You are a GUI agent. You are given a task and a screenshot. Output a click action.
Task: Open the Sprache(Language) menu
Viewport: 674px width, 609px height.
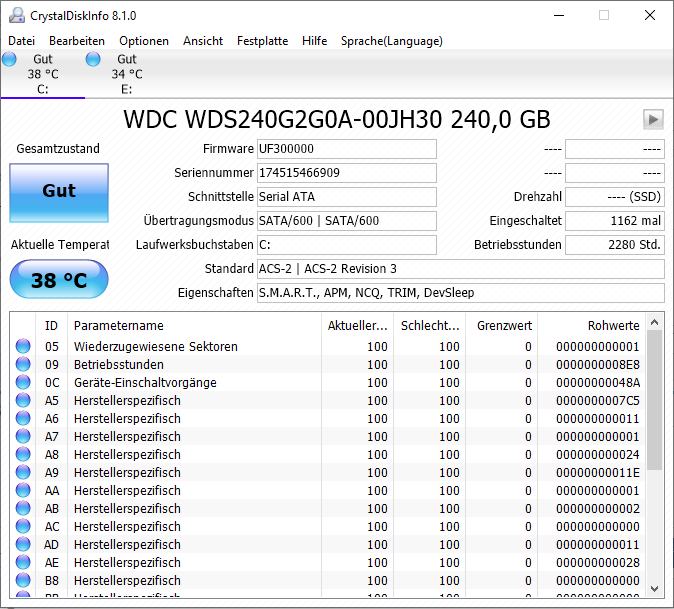click(x=392, y=41)
